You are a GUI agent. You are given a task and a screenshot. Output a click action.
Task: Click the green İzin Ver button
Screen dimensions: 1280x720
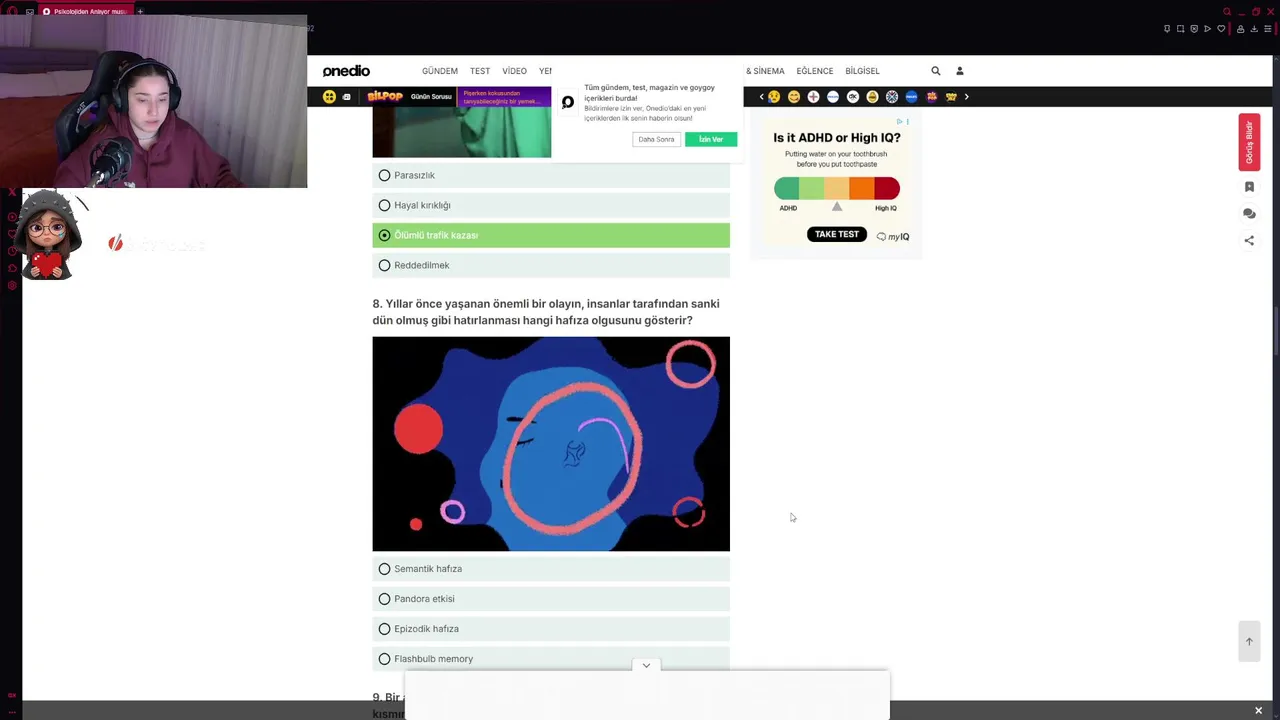click(711, 139)
